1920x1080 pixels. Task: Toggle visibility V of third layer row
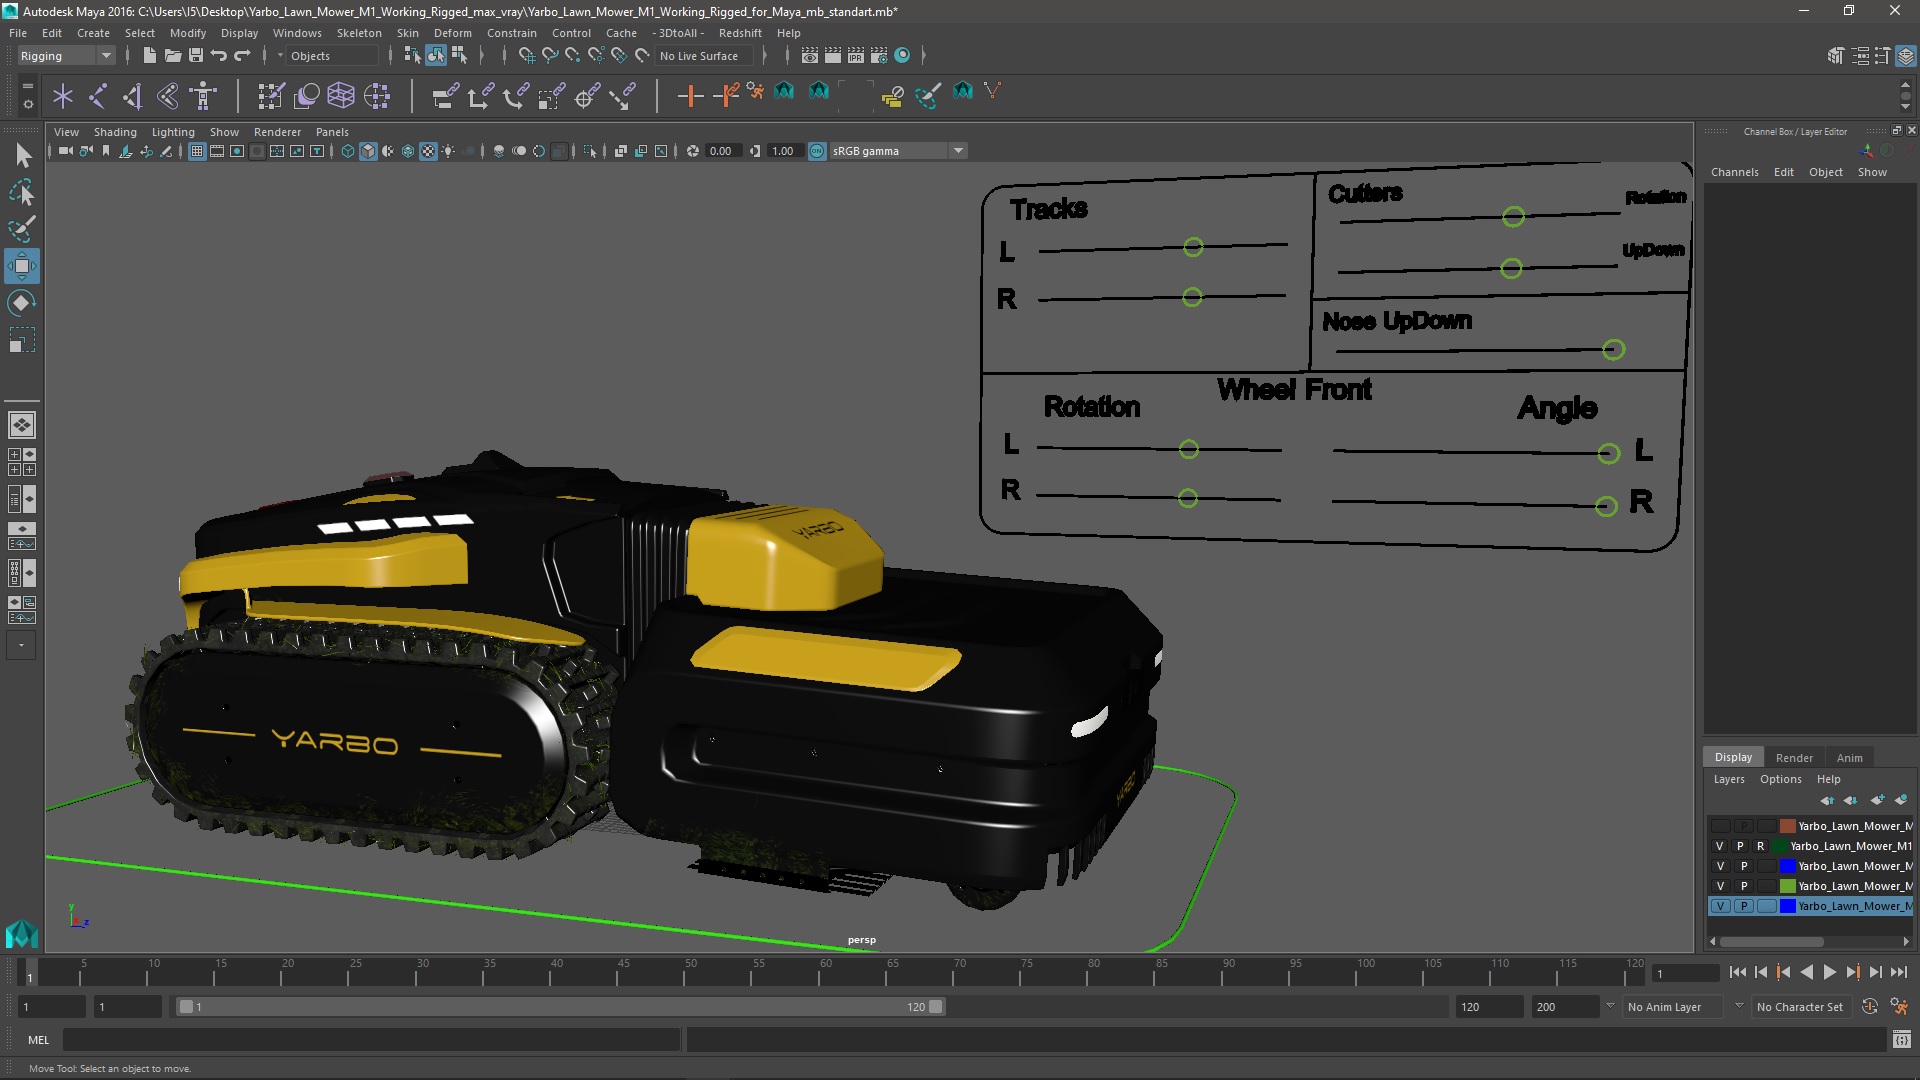[1720, 866]
